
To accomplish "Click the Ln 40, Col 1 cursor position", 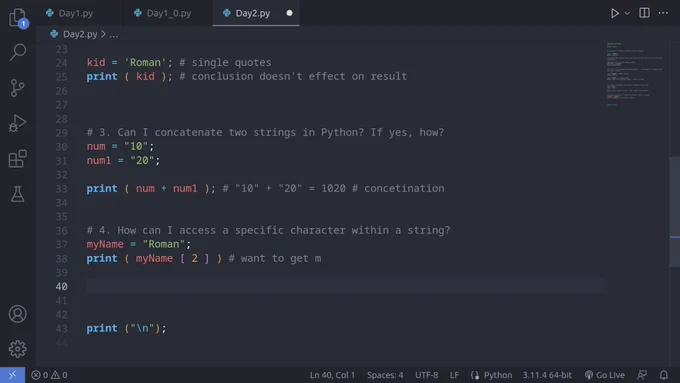I will click(x=332, y=375).
